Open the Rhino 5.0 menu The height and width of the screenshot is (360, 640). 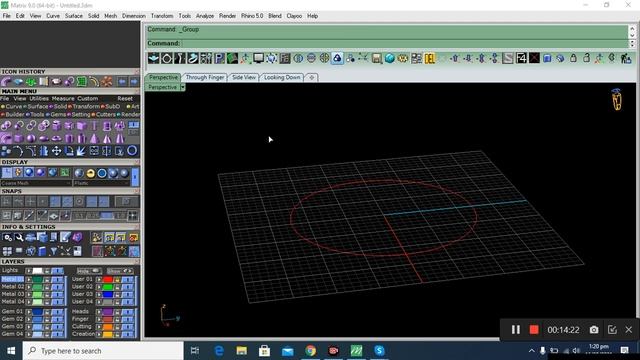point(252,16)
